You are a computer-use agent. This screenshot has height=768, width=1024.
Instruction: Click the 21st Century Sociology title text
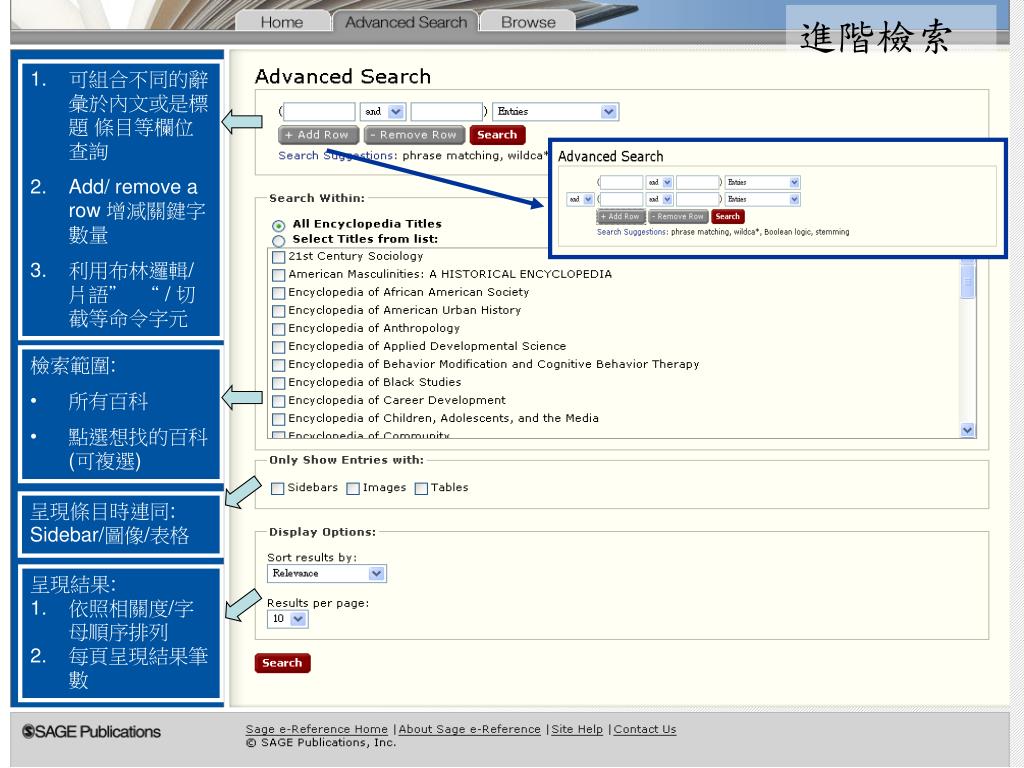click(356, 257)
